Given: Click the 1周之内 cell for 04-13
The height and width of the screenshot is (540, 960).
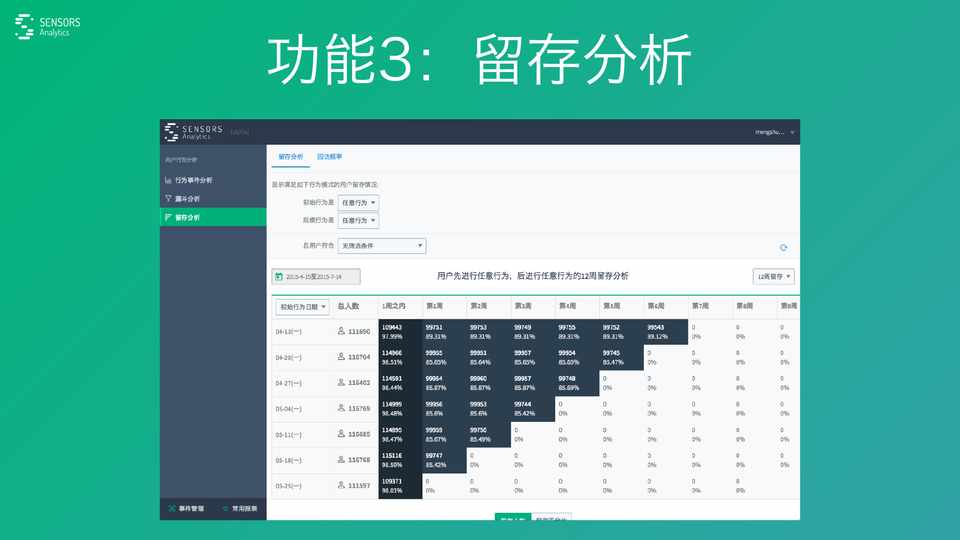Looking at the screenshot, I should click(x=400, y=331).
